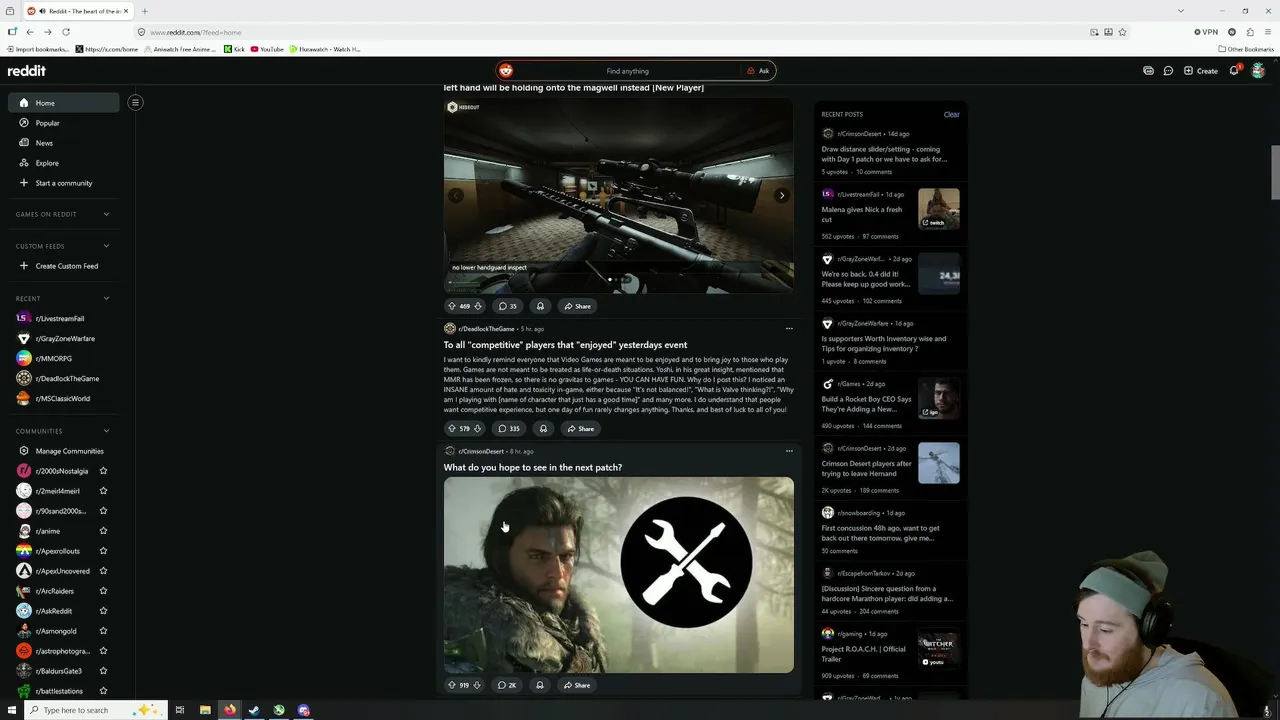Clear the Recent Posts list
Image resolution: width=1280 pixels, height=720 pixels.
coord(951,114)
